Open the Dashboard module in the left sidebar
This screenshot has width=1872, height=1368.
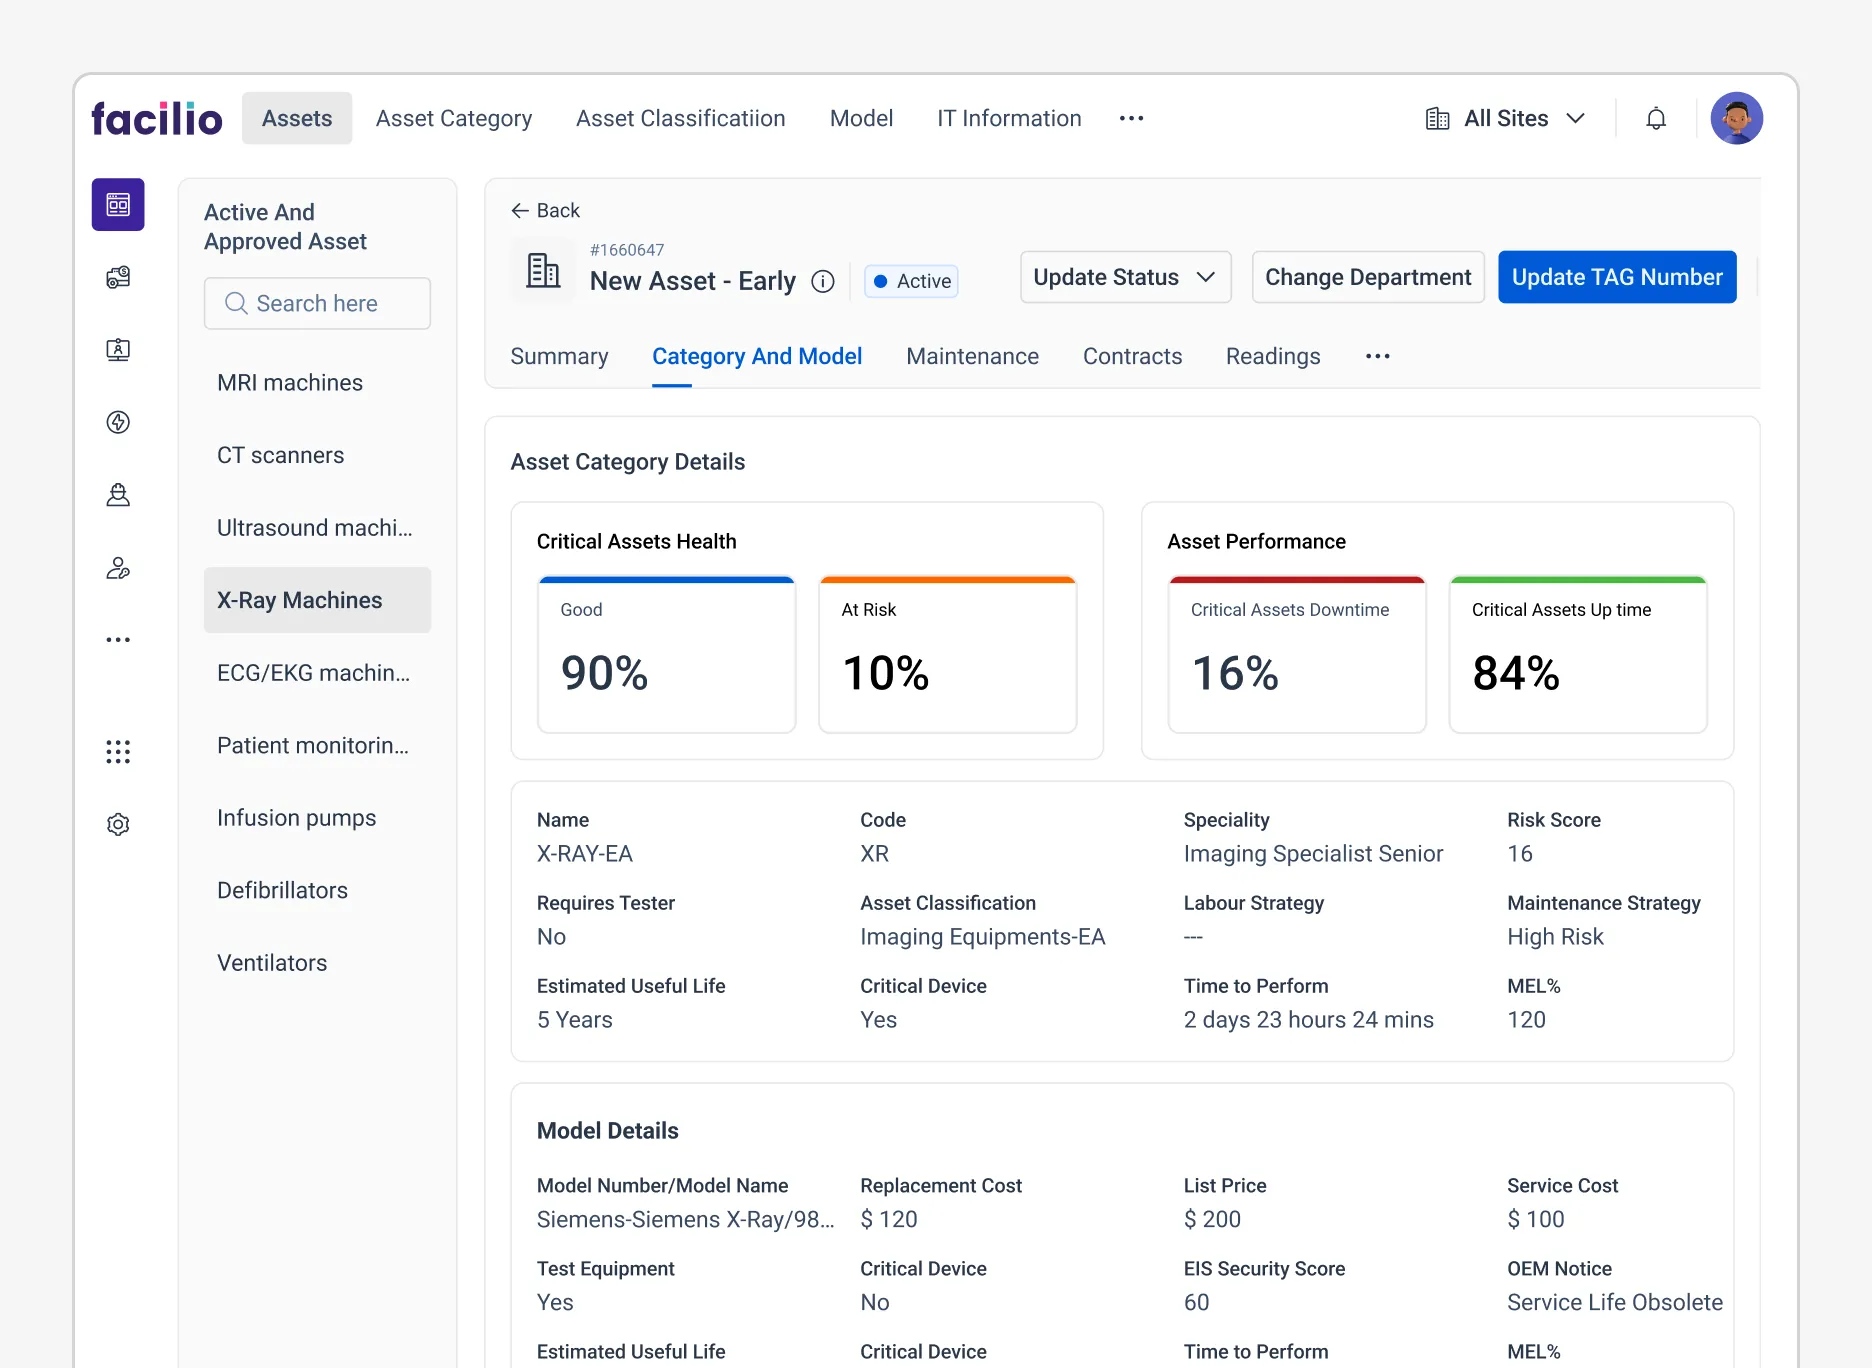coord(118,204)
